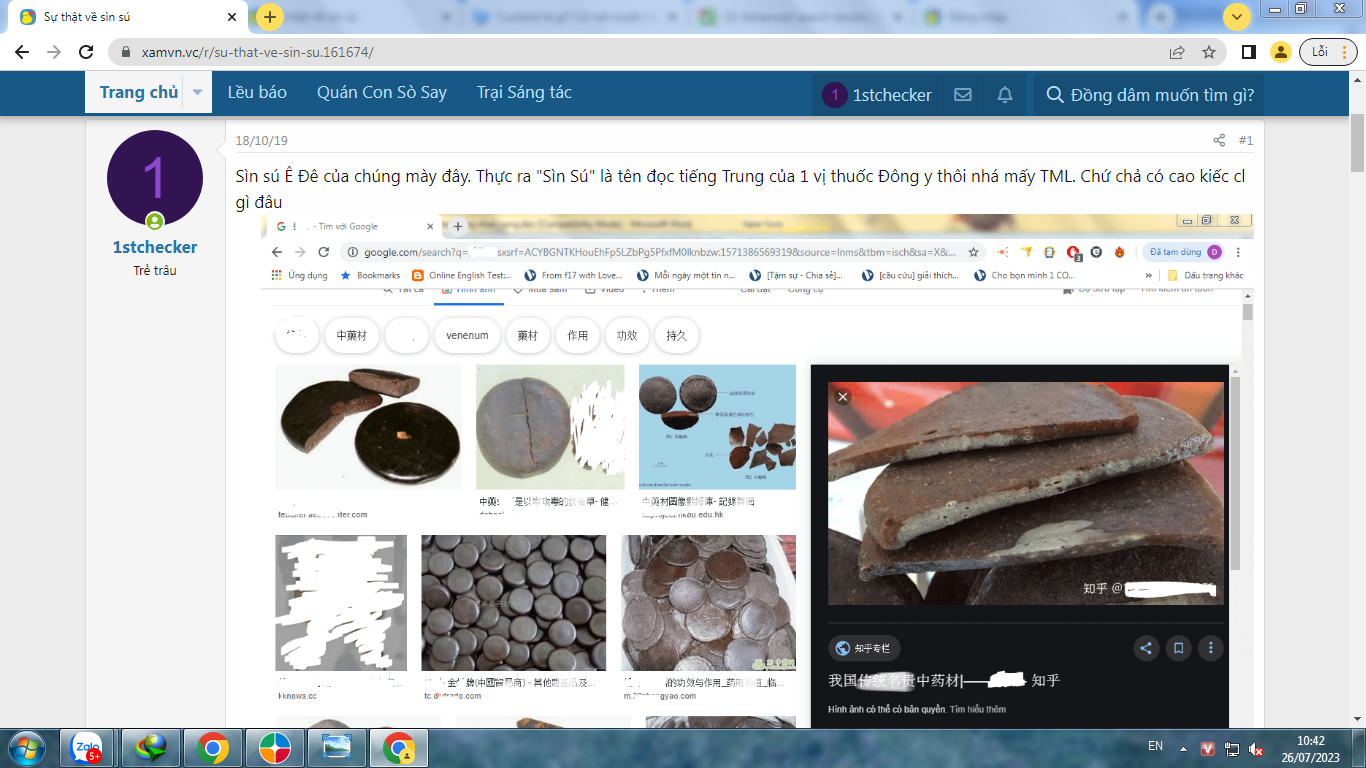1366x768 pixels.
Task: Open the new tab plus button
Action: pyautogui.click(x=269, y=17)
